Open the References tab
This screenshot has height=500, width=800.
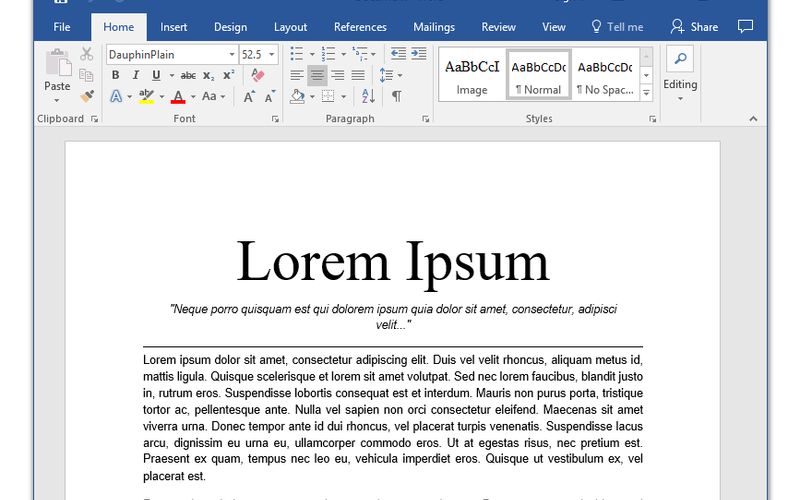[x=360, y=27]
